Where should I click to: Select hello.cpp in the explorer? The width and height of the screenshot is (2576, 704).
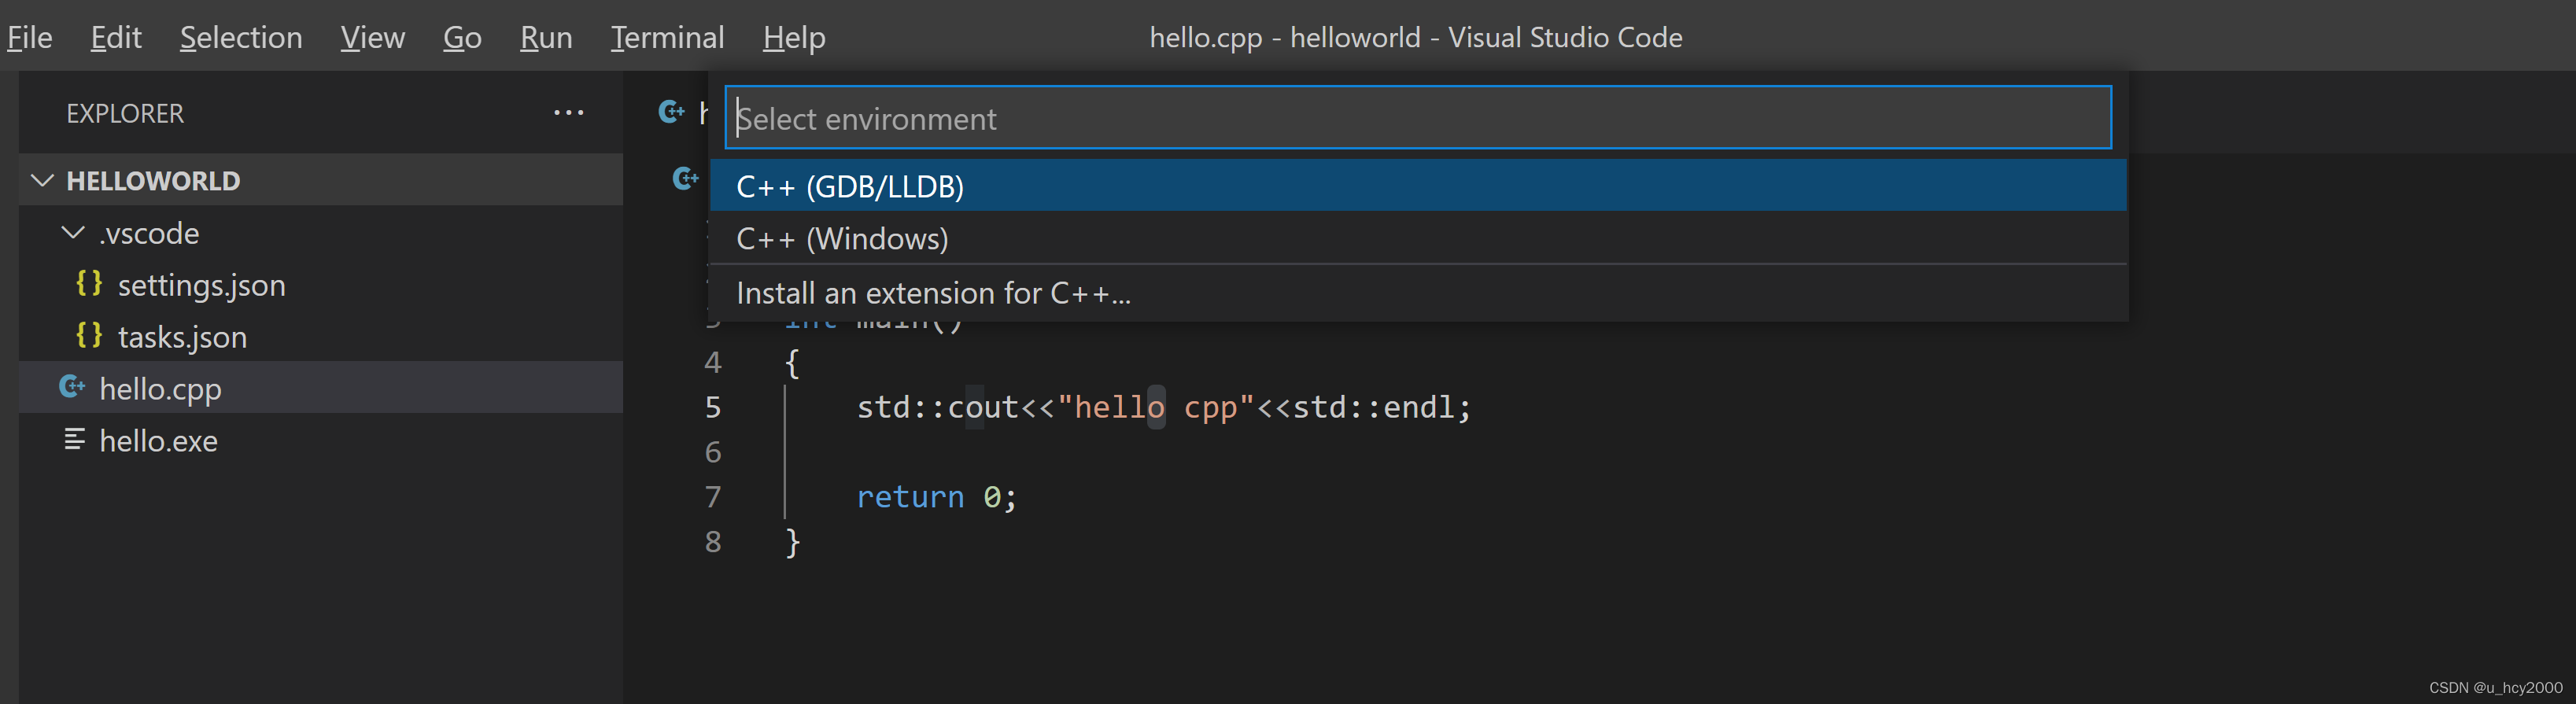pyautogui.click(x=321, y=388)
